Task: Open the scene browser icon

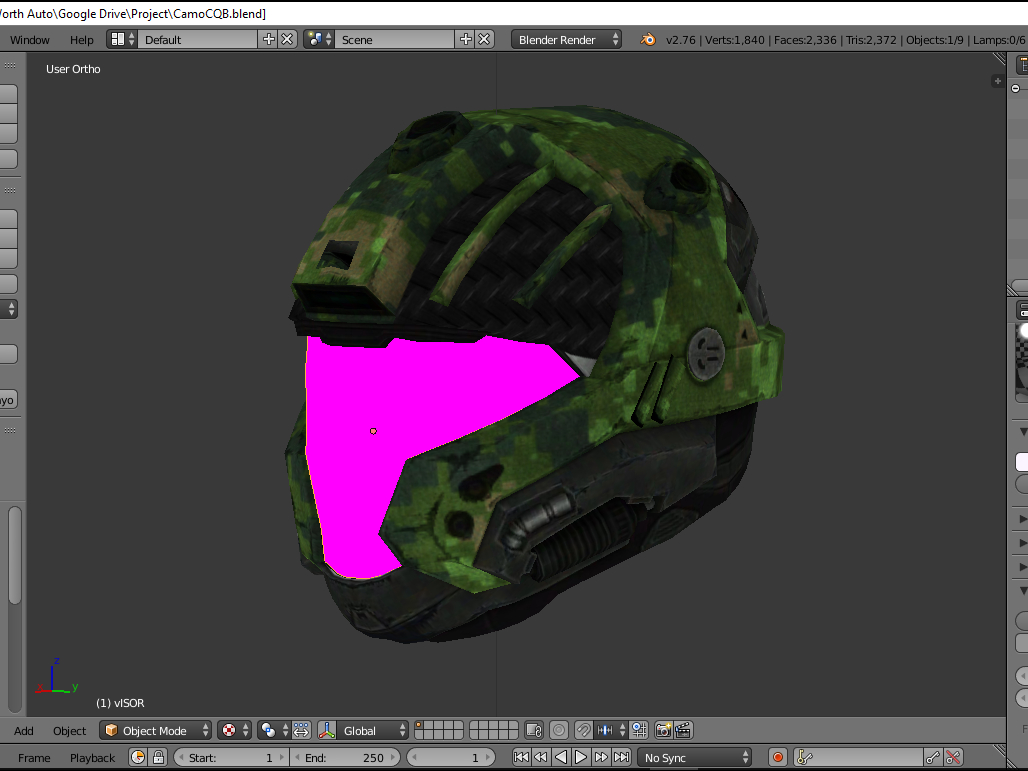Action: (x=319, y=39)
